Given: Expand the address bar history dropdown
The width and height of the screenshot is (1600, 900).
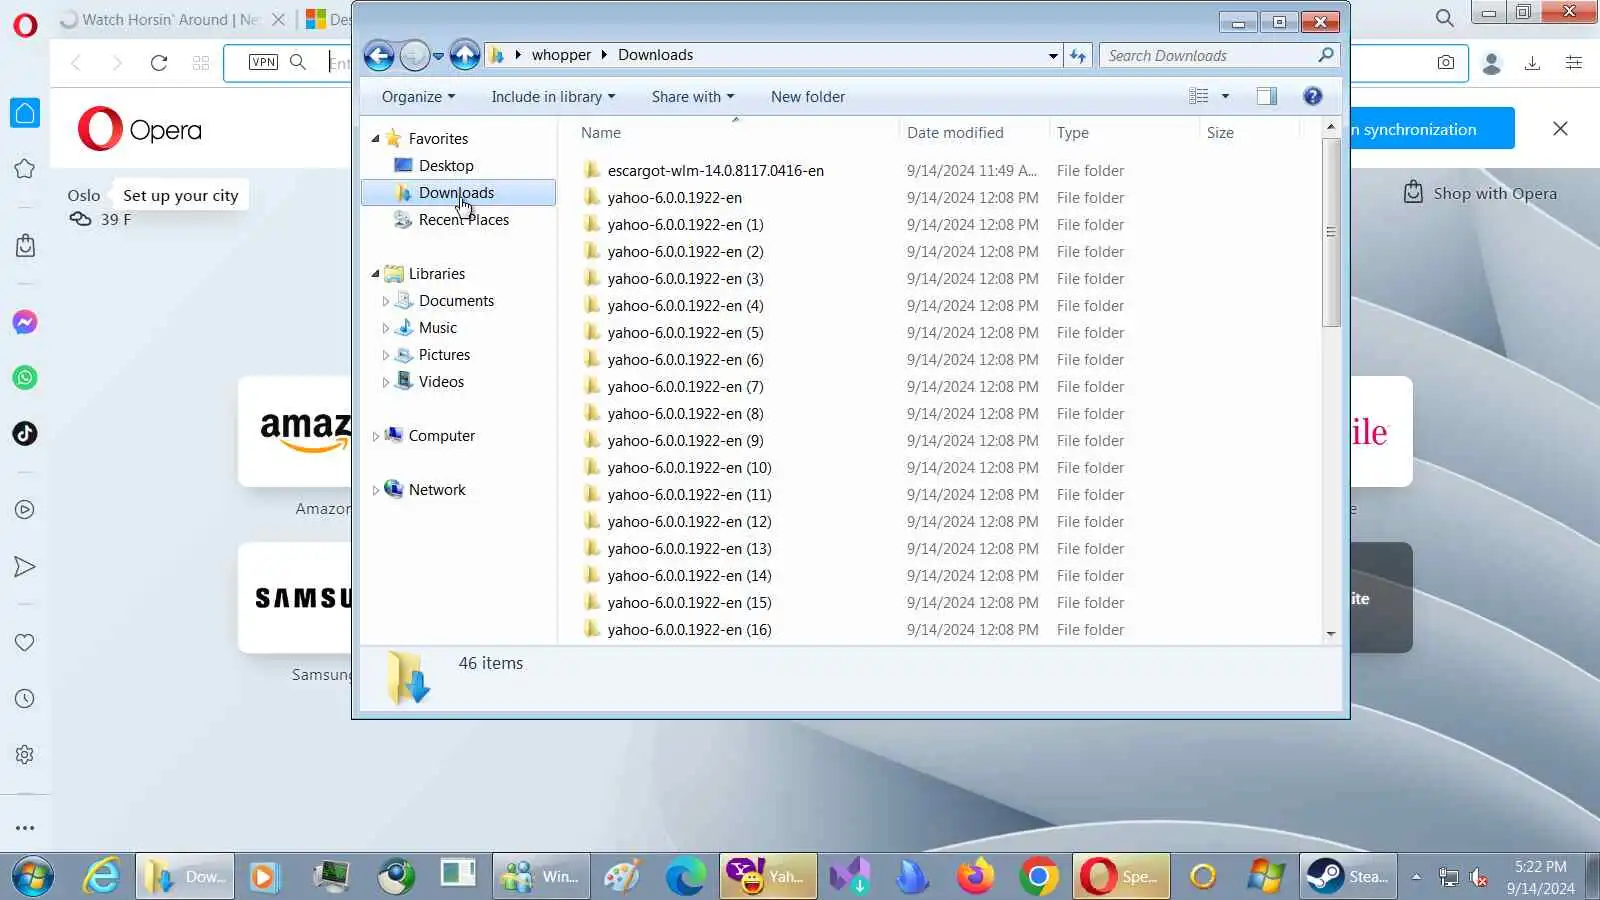Looking at the screenshot, I should coord(1053,56).
